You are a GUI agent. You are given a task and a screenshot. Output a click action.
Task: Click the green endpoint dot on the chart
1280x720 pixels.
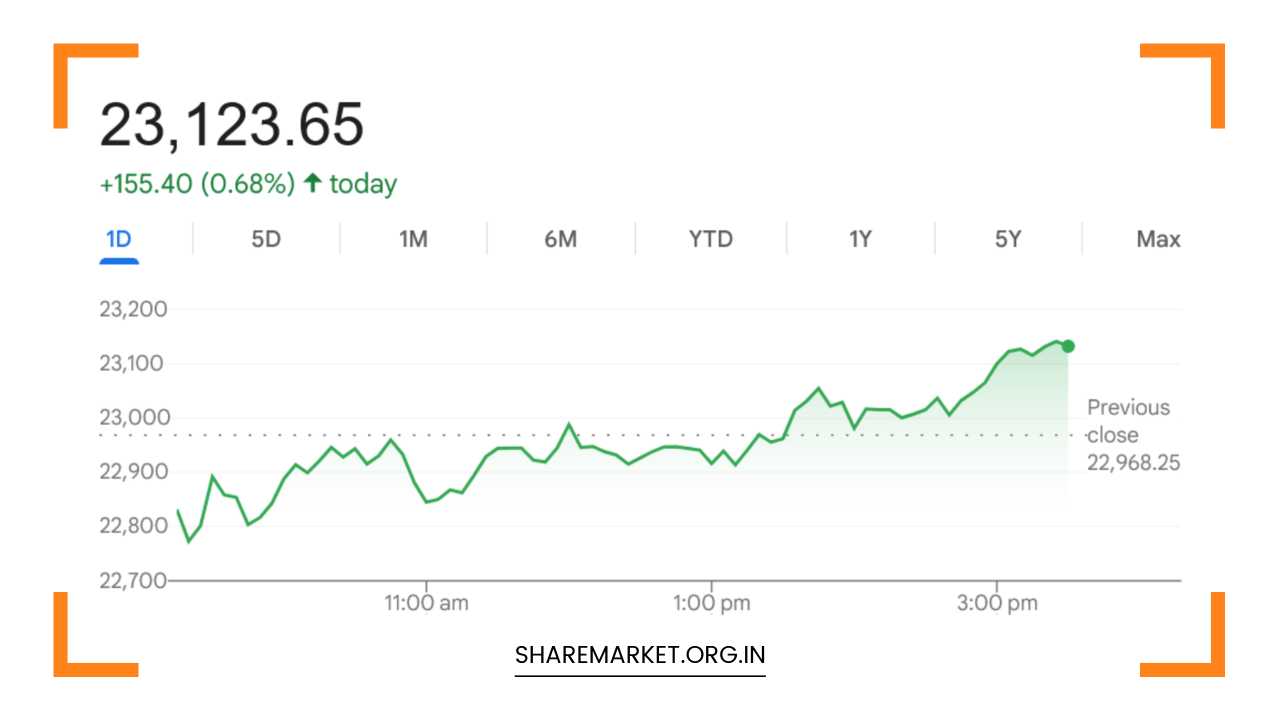(x=1066, y=345)
